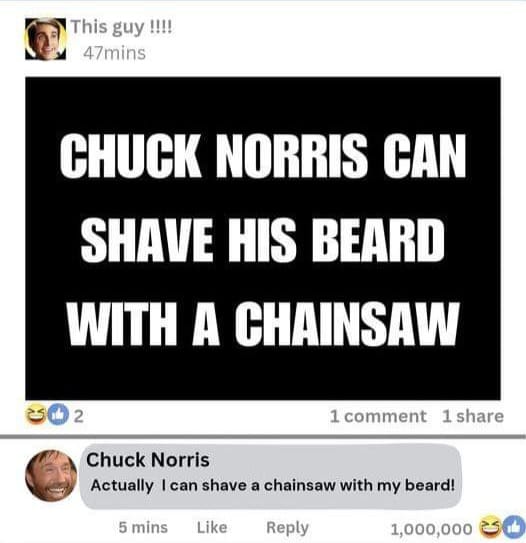Screen dimensions: 526x543
Task: Click the 'CHUCK NORRIS CAN' headline in meme
Action: (x=263, y=155)
